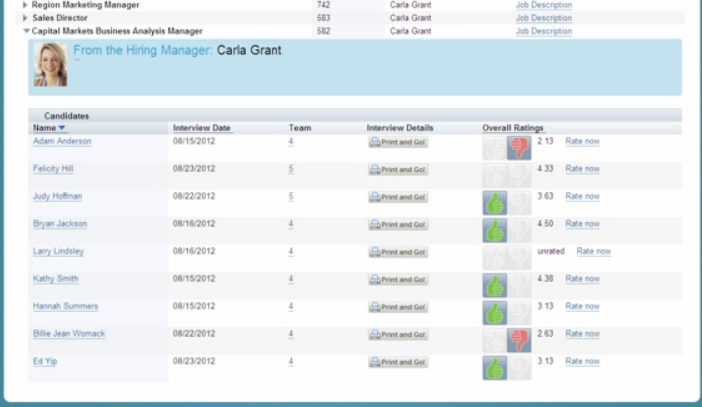This screenshot has height=407, width=702.
Task: Give Larry Lindsley a thumbs down
Action: pos(519,257)
